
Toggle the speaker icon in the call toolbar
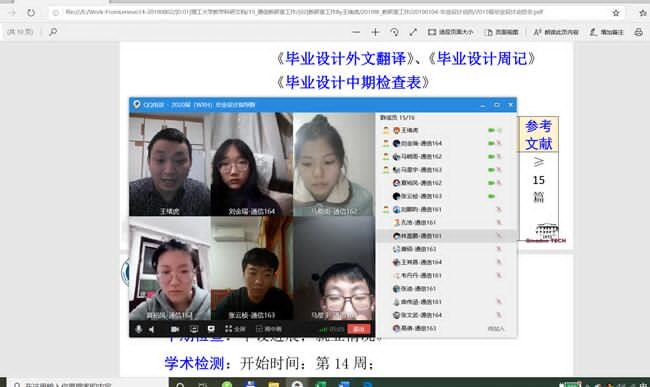point(152,329)
